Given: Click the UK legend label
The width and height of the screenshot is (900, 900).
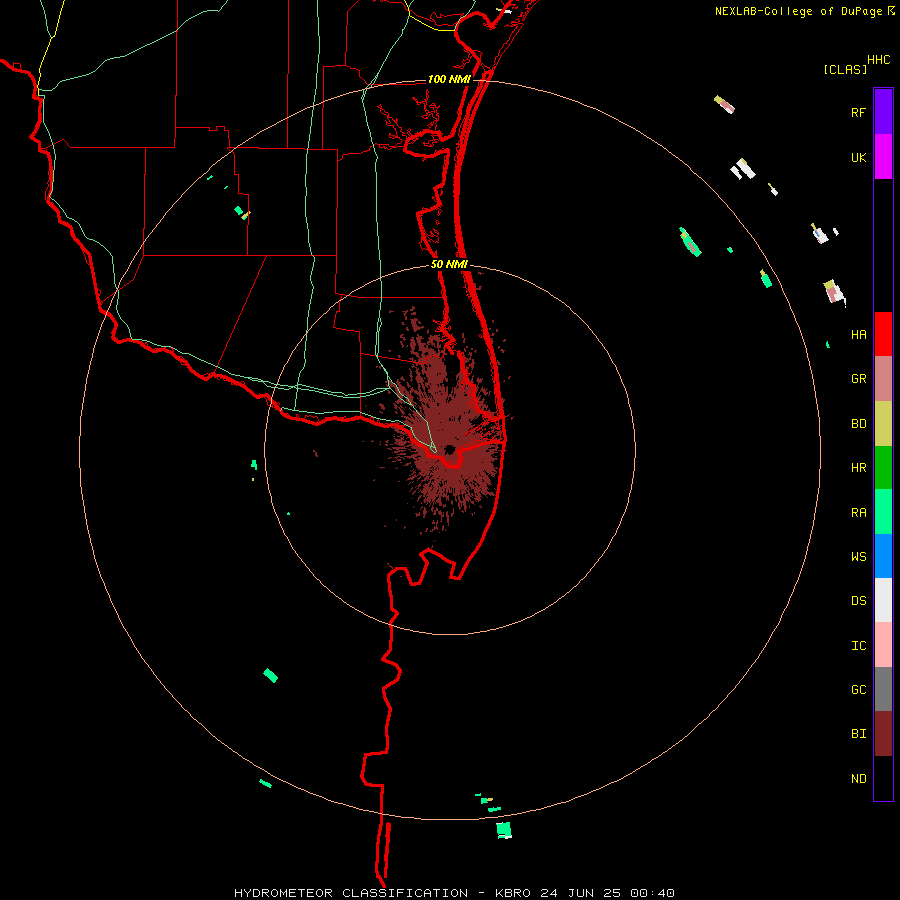Looking at the screenshot, I should pos(858,157).
